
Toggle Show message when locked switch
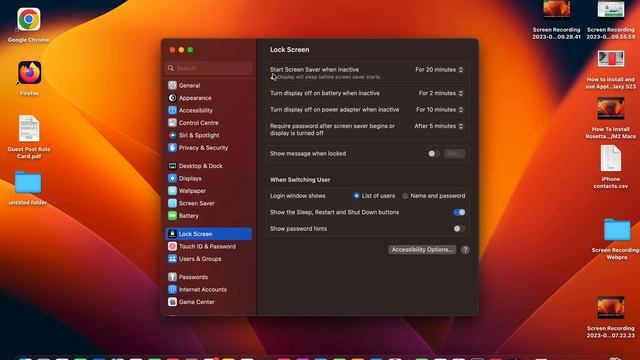click(x=433, y=153)
